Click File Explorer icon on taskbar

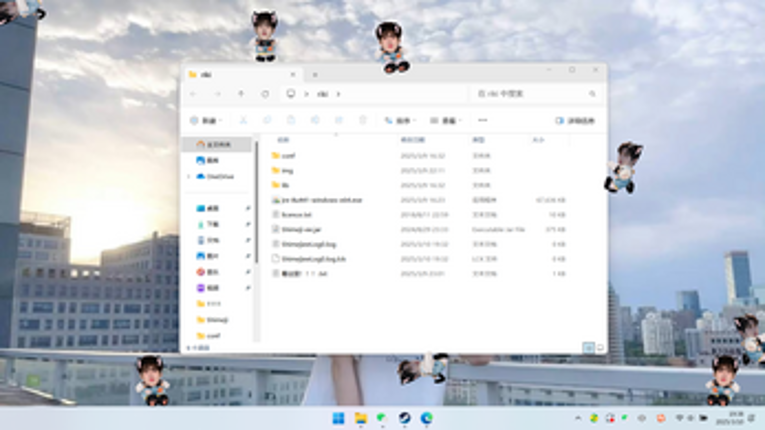(361, 418)
